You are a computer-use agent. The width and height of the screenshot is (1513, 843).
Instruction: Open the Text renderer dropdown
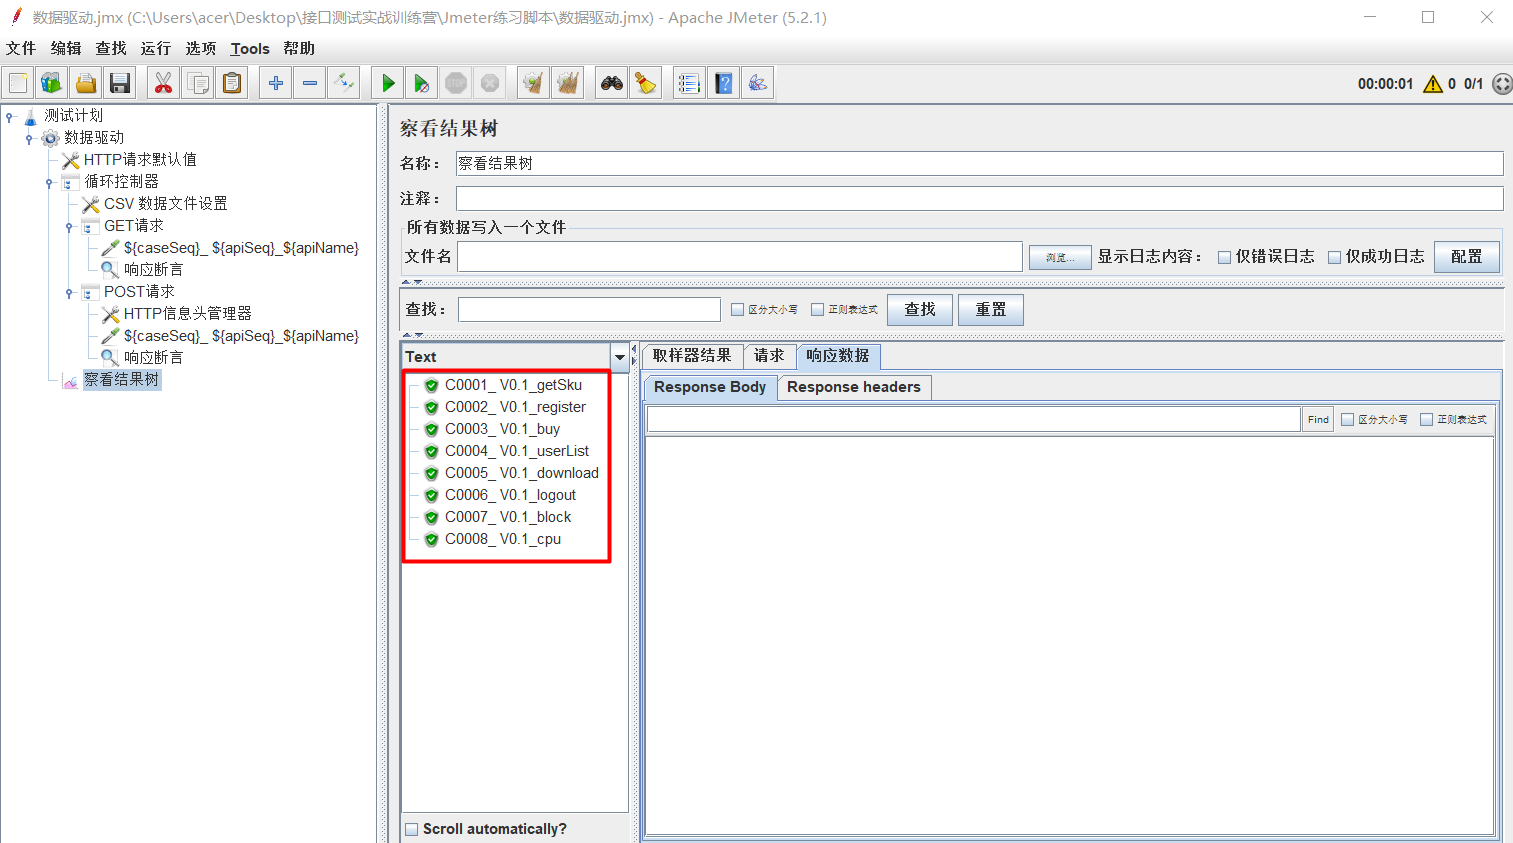pos(619,357)
